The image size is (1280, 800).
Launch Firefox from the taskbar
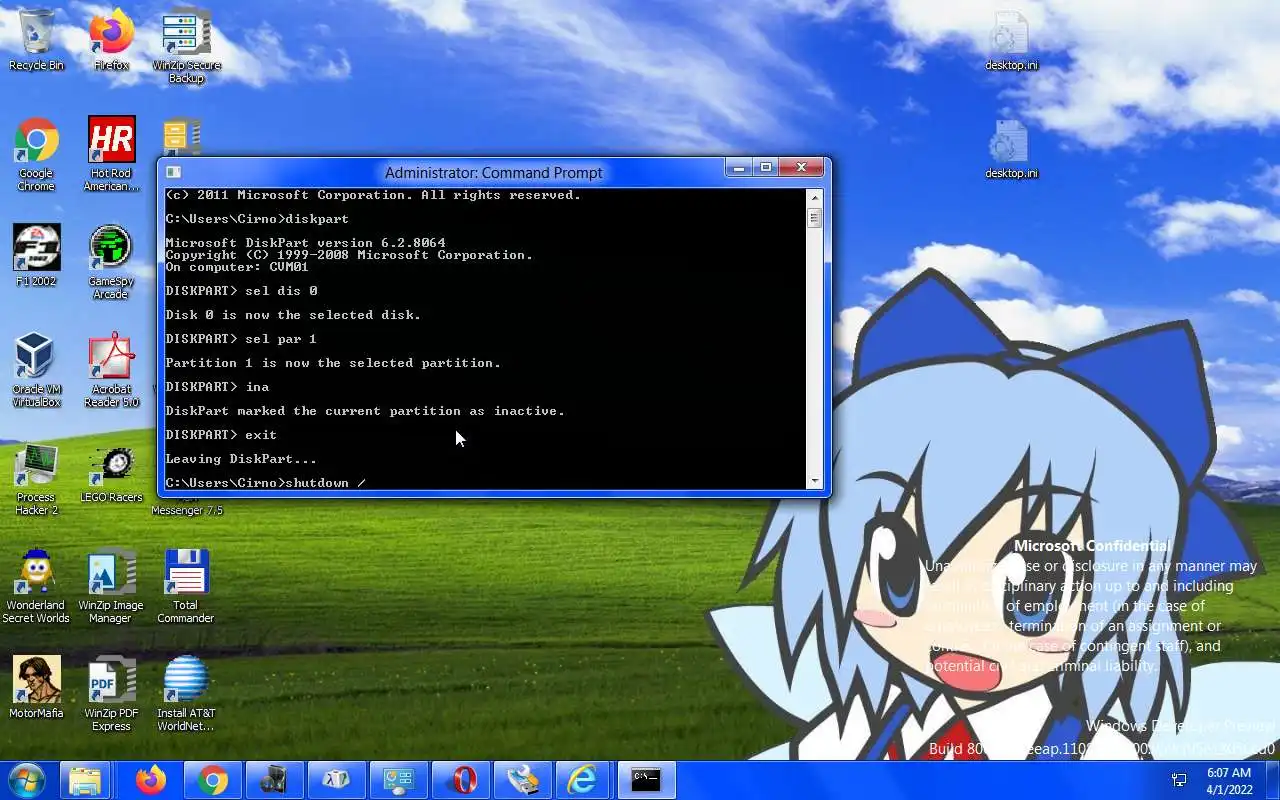click(150, 780)
